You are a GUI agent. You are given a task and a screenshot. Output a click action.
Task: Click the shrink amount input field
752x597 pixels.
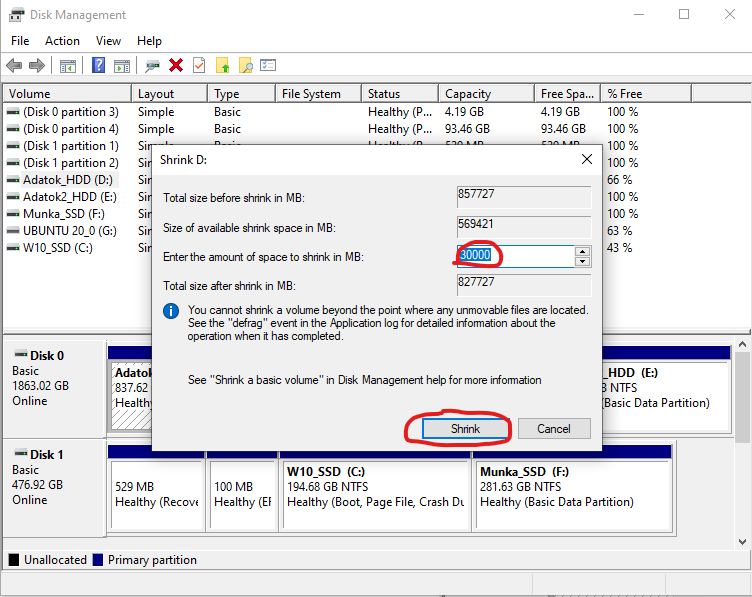[514, 256]
